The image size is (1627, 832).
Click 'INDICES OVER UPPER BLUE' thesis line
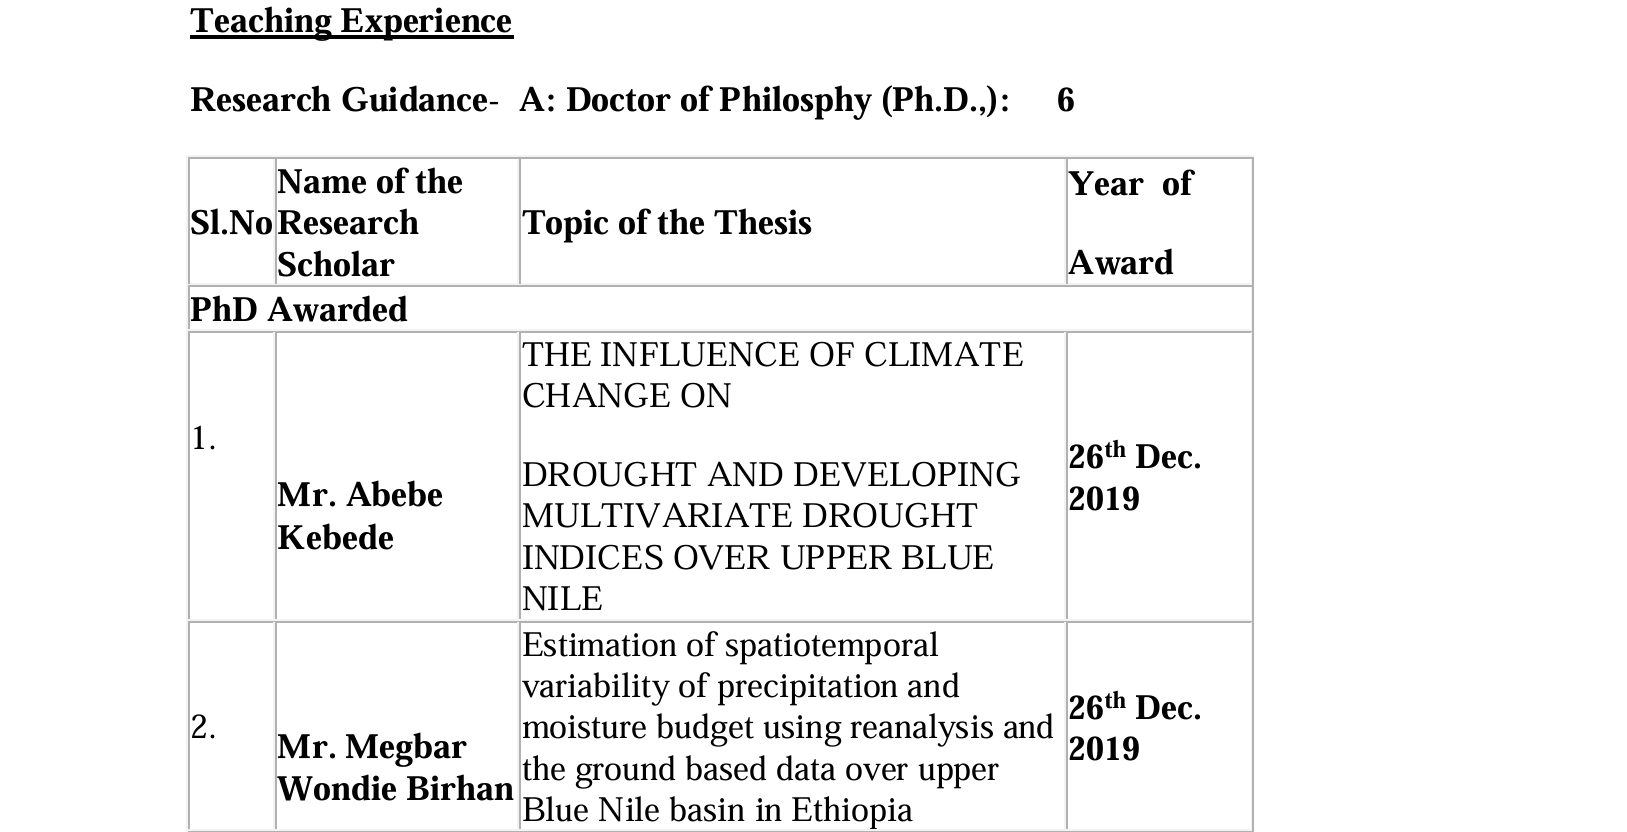click(757, 557)
